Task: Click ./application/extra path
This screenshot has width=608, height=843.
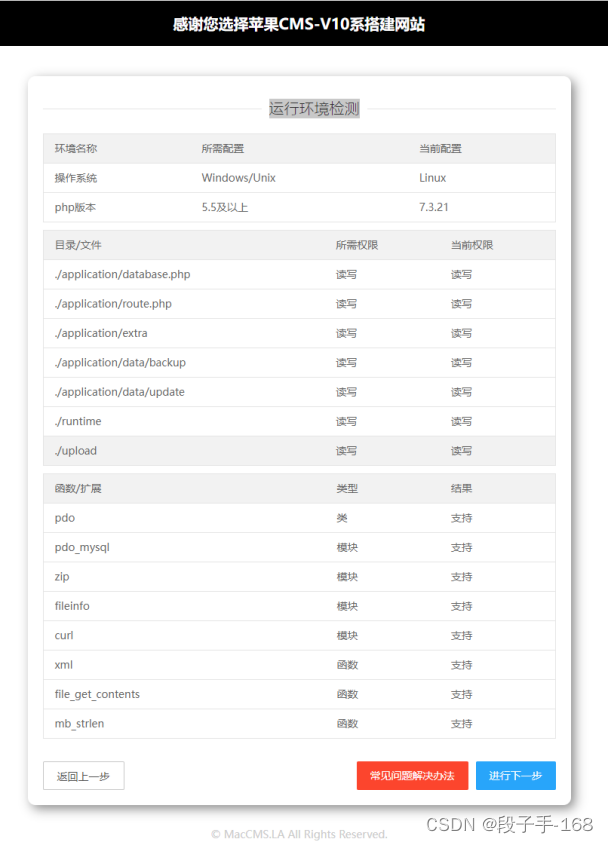Action: click(x=101, y=333)
